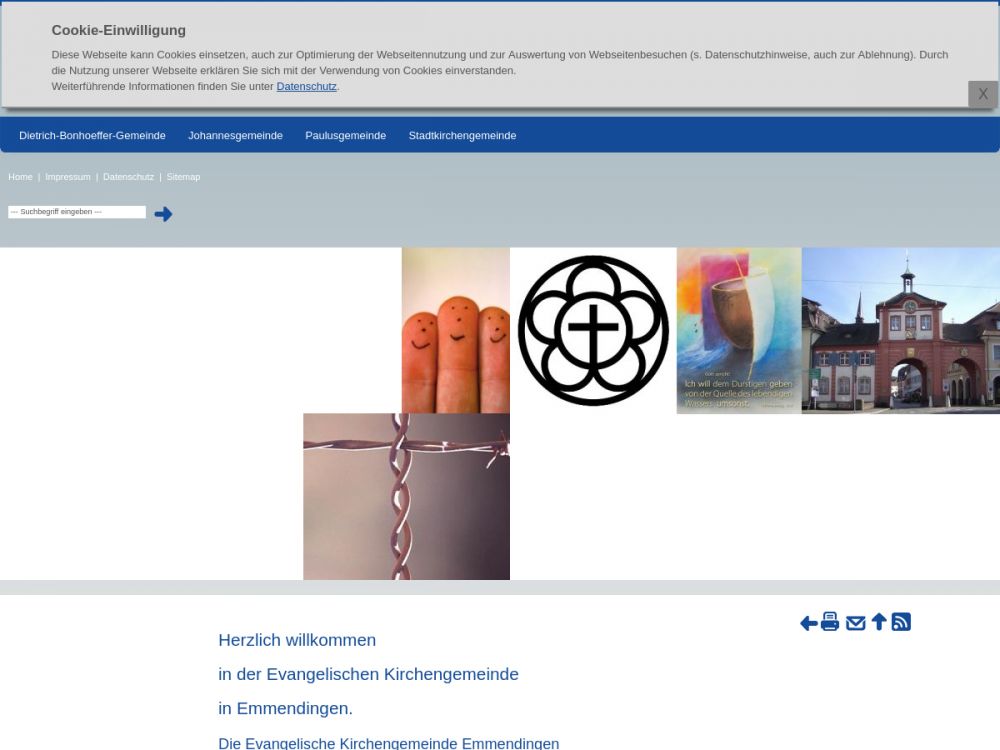
Task: Print the page using printer icon
Action: click(830, 622)
